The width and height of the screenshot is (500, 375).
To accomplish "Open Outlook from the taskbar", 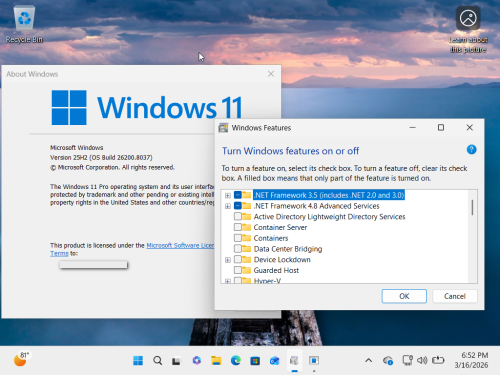I will point(275,360).
